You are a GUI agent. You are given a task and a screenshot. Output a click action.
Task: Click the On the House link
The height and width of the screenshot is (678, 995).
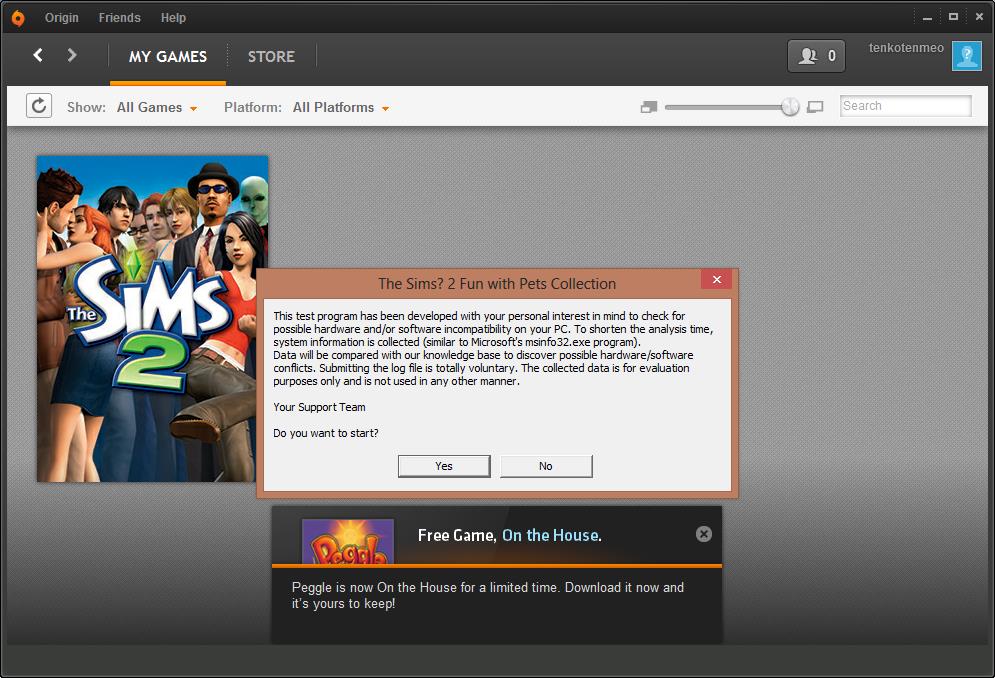(x=551, y=535)
